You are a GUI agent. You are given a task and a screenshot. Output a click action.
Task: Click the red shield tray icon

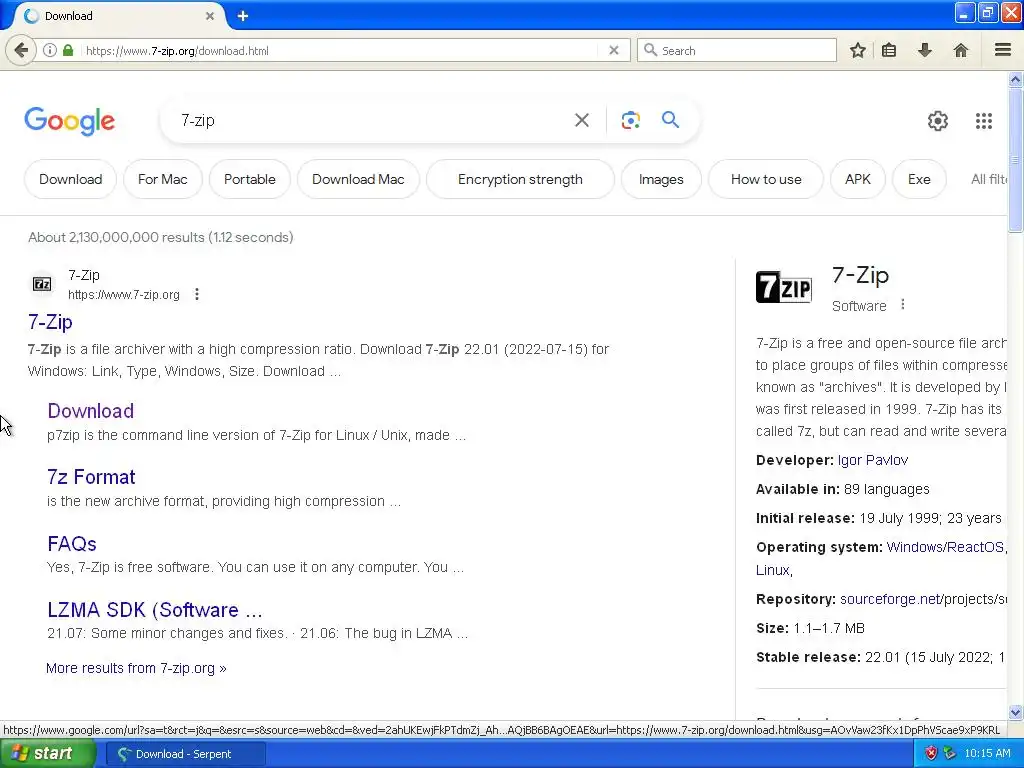click(x=931, y=754)
